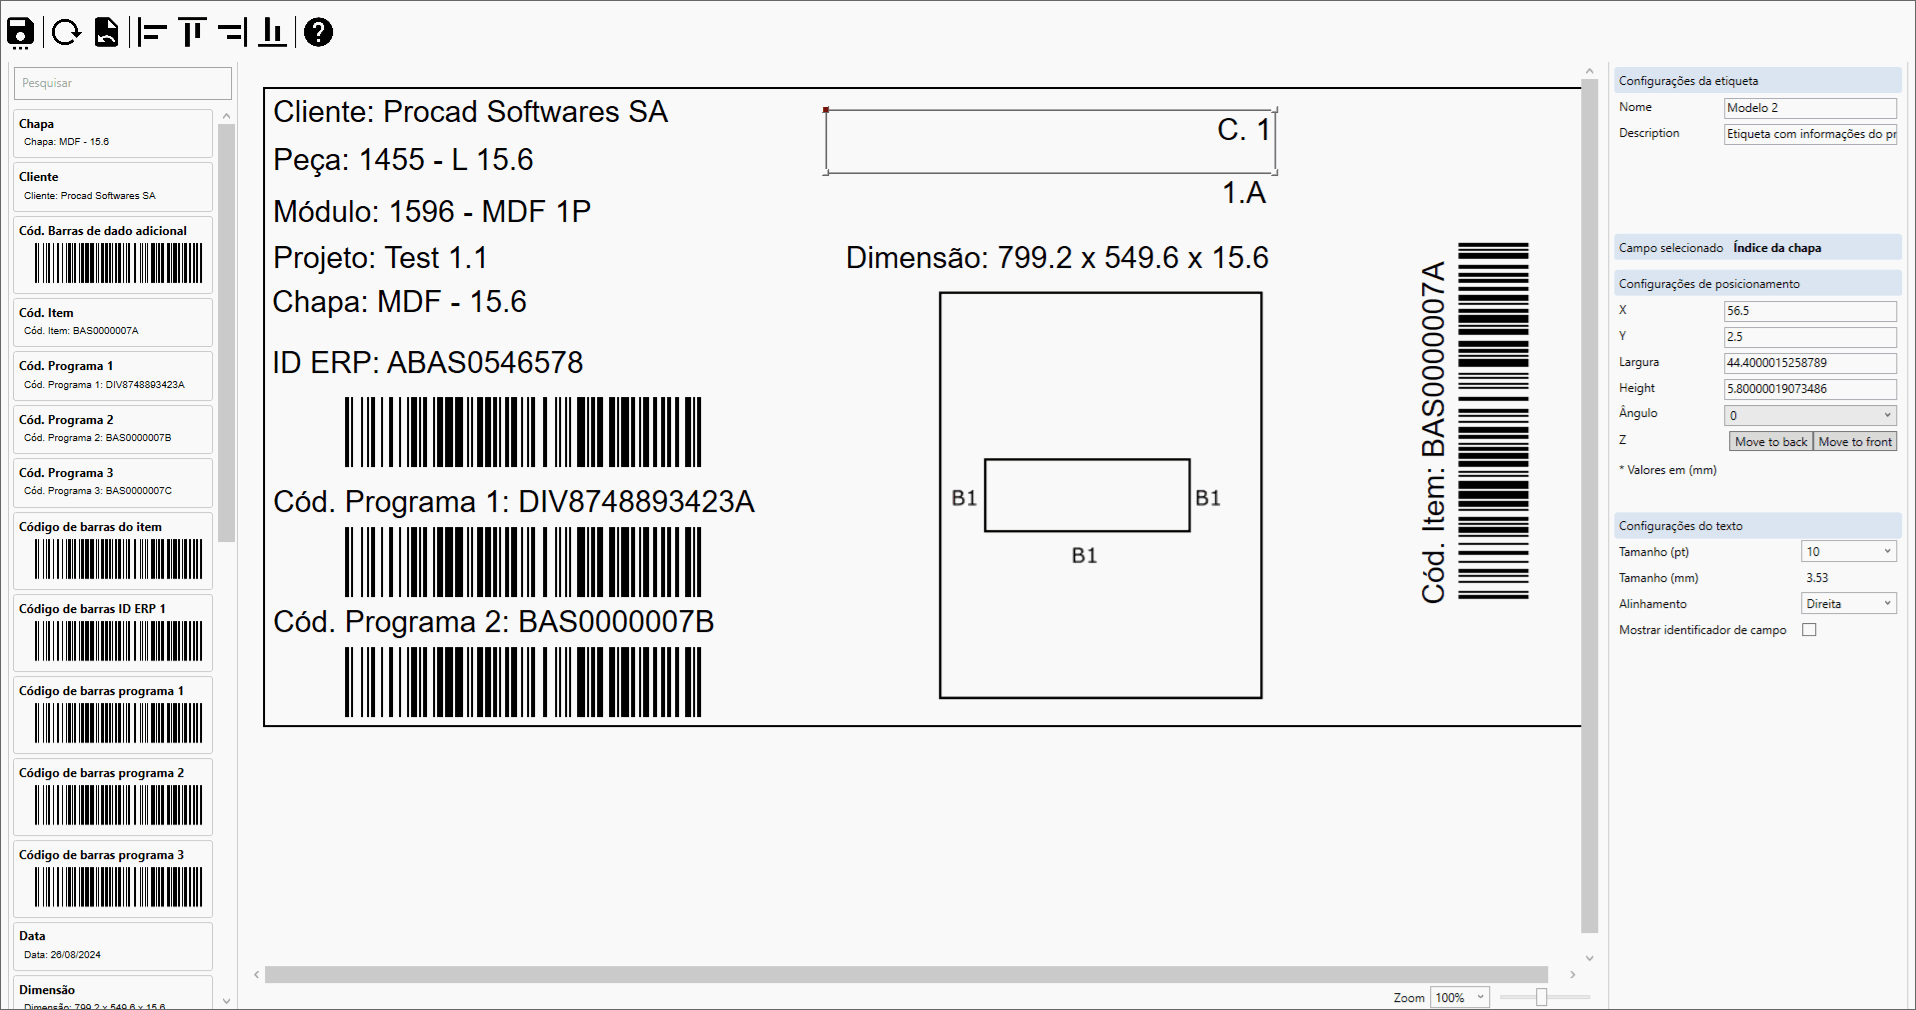This screenshot has width=1916, height=1010.
Task: Align selected fields to right
Action: click(232, 33)
